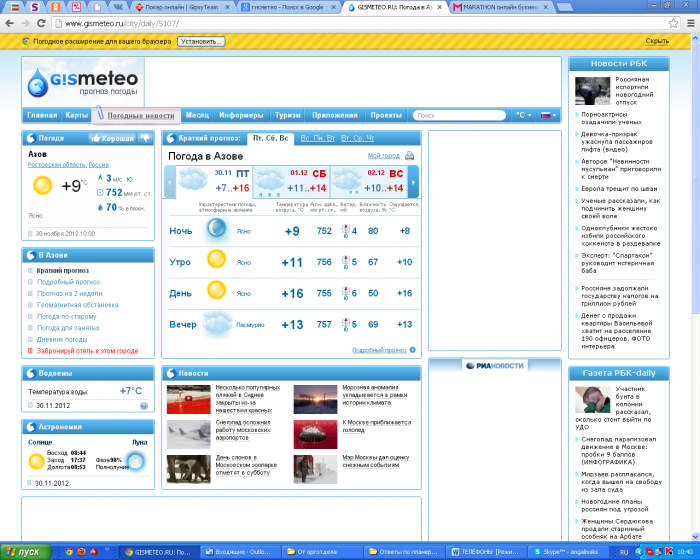The width and height of the screenshot is (700, 560).
Task: Show previous days with left forecast arrow
Action: (x=170, y=182)
